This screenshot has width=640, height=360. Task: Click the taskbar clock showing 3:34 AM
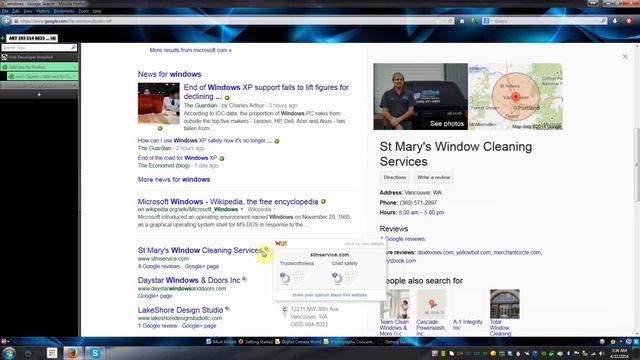pyautogui.click(x=619, y=353)
